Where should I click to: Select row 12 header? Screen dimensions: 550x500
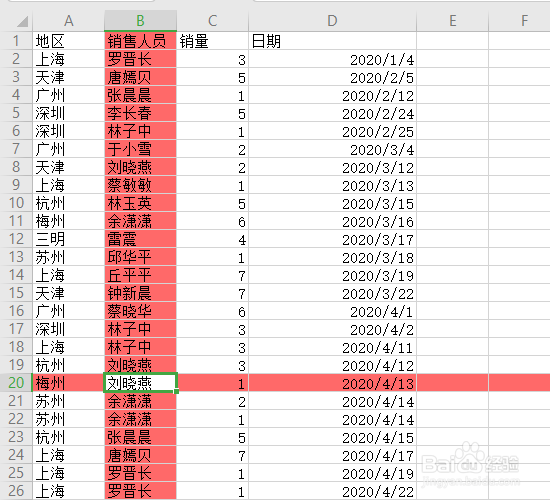16,239
